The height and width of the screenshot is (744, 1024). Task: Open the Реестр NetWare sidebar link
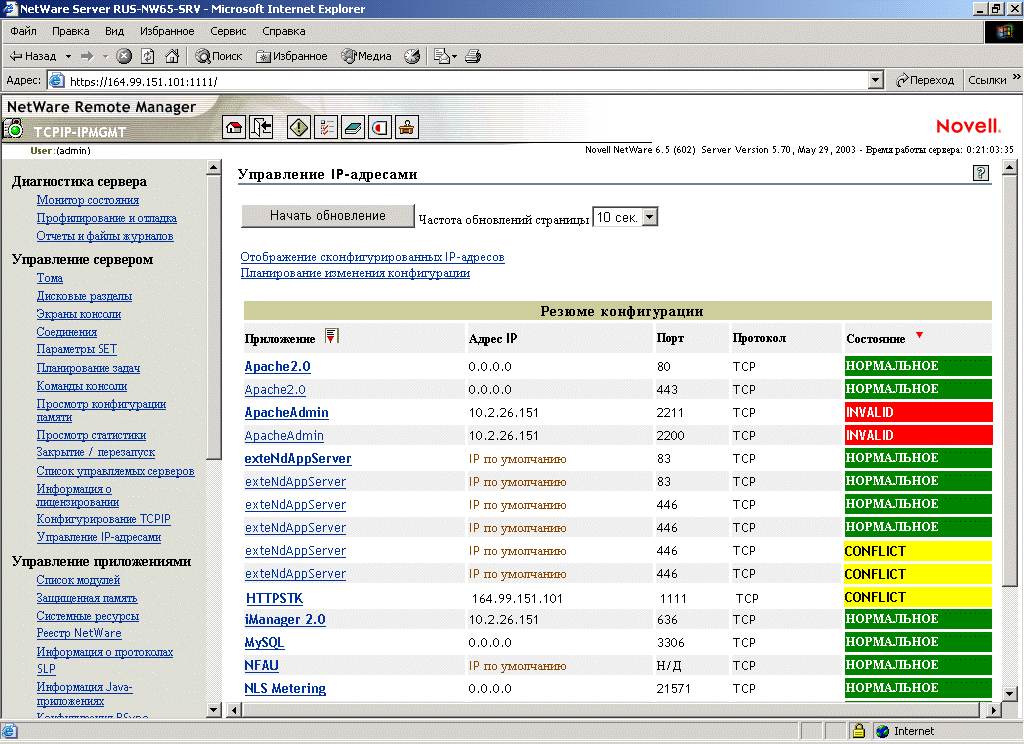[79, 633]
